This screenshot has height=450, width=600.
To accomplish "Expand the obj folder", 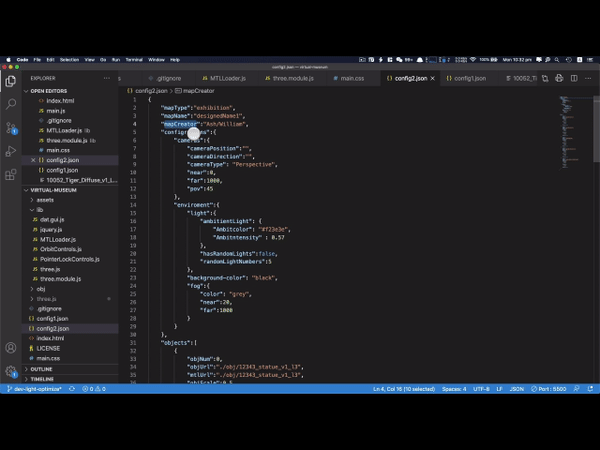I will 42,288.
